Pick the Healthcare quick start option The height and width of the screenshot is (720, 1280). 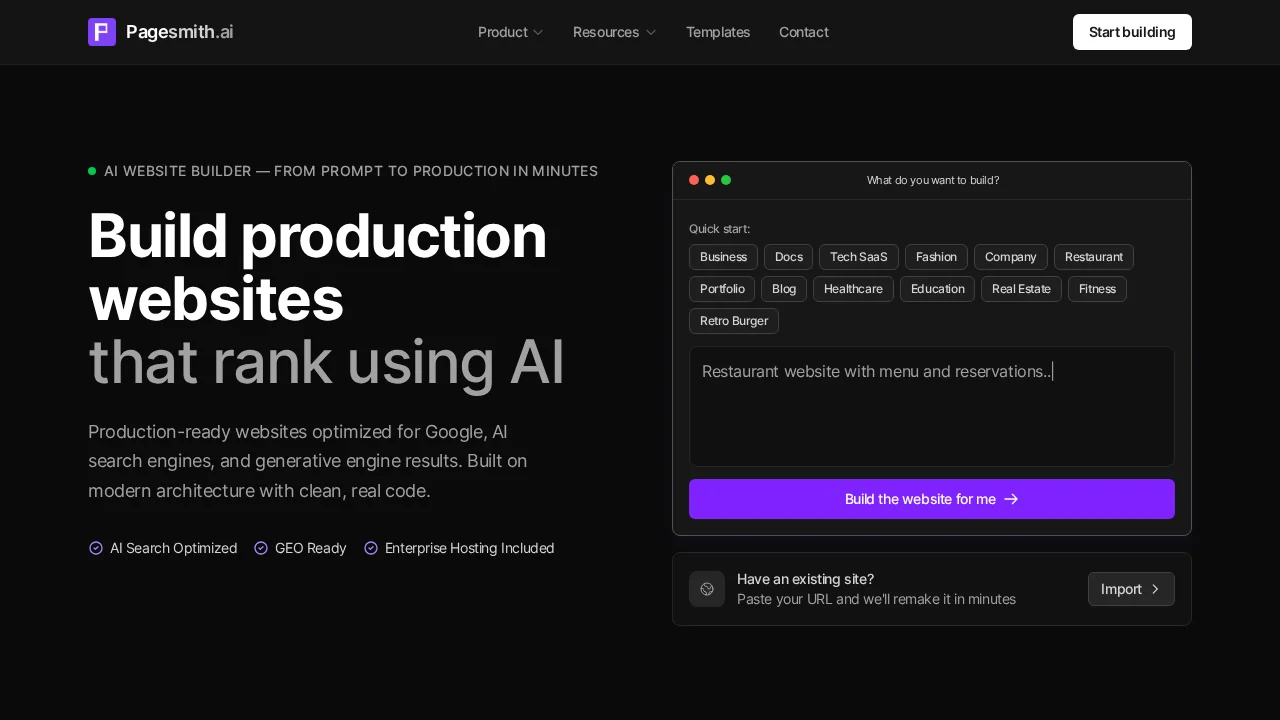[853, 289]
